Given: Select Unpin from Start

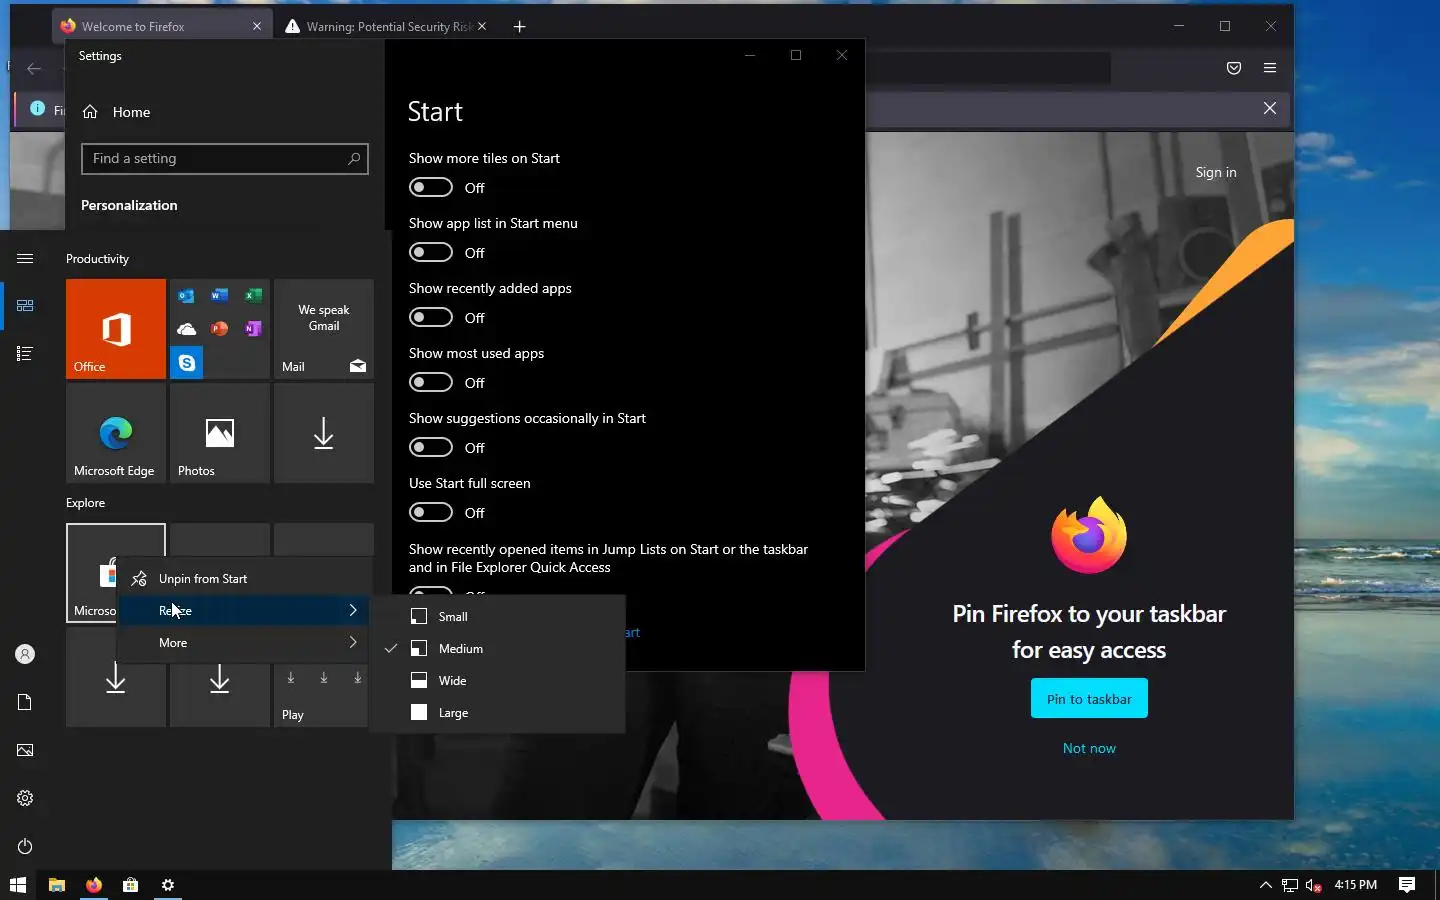Looking at the screenshot, I should tap(245, 578).
